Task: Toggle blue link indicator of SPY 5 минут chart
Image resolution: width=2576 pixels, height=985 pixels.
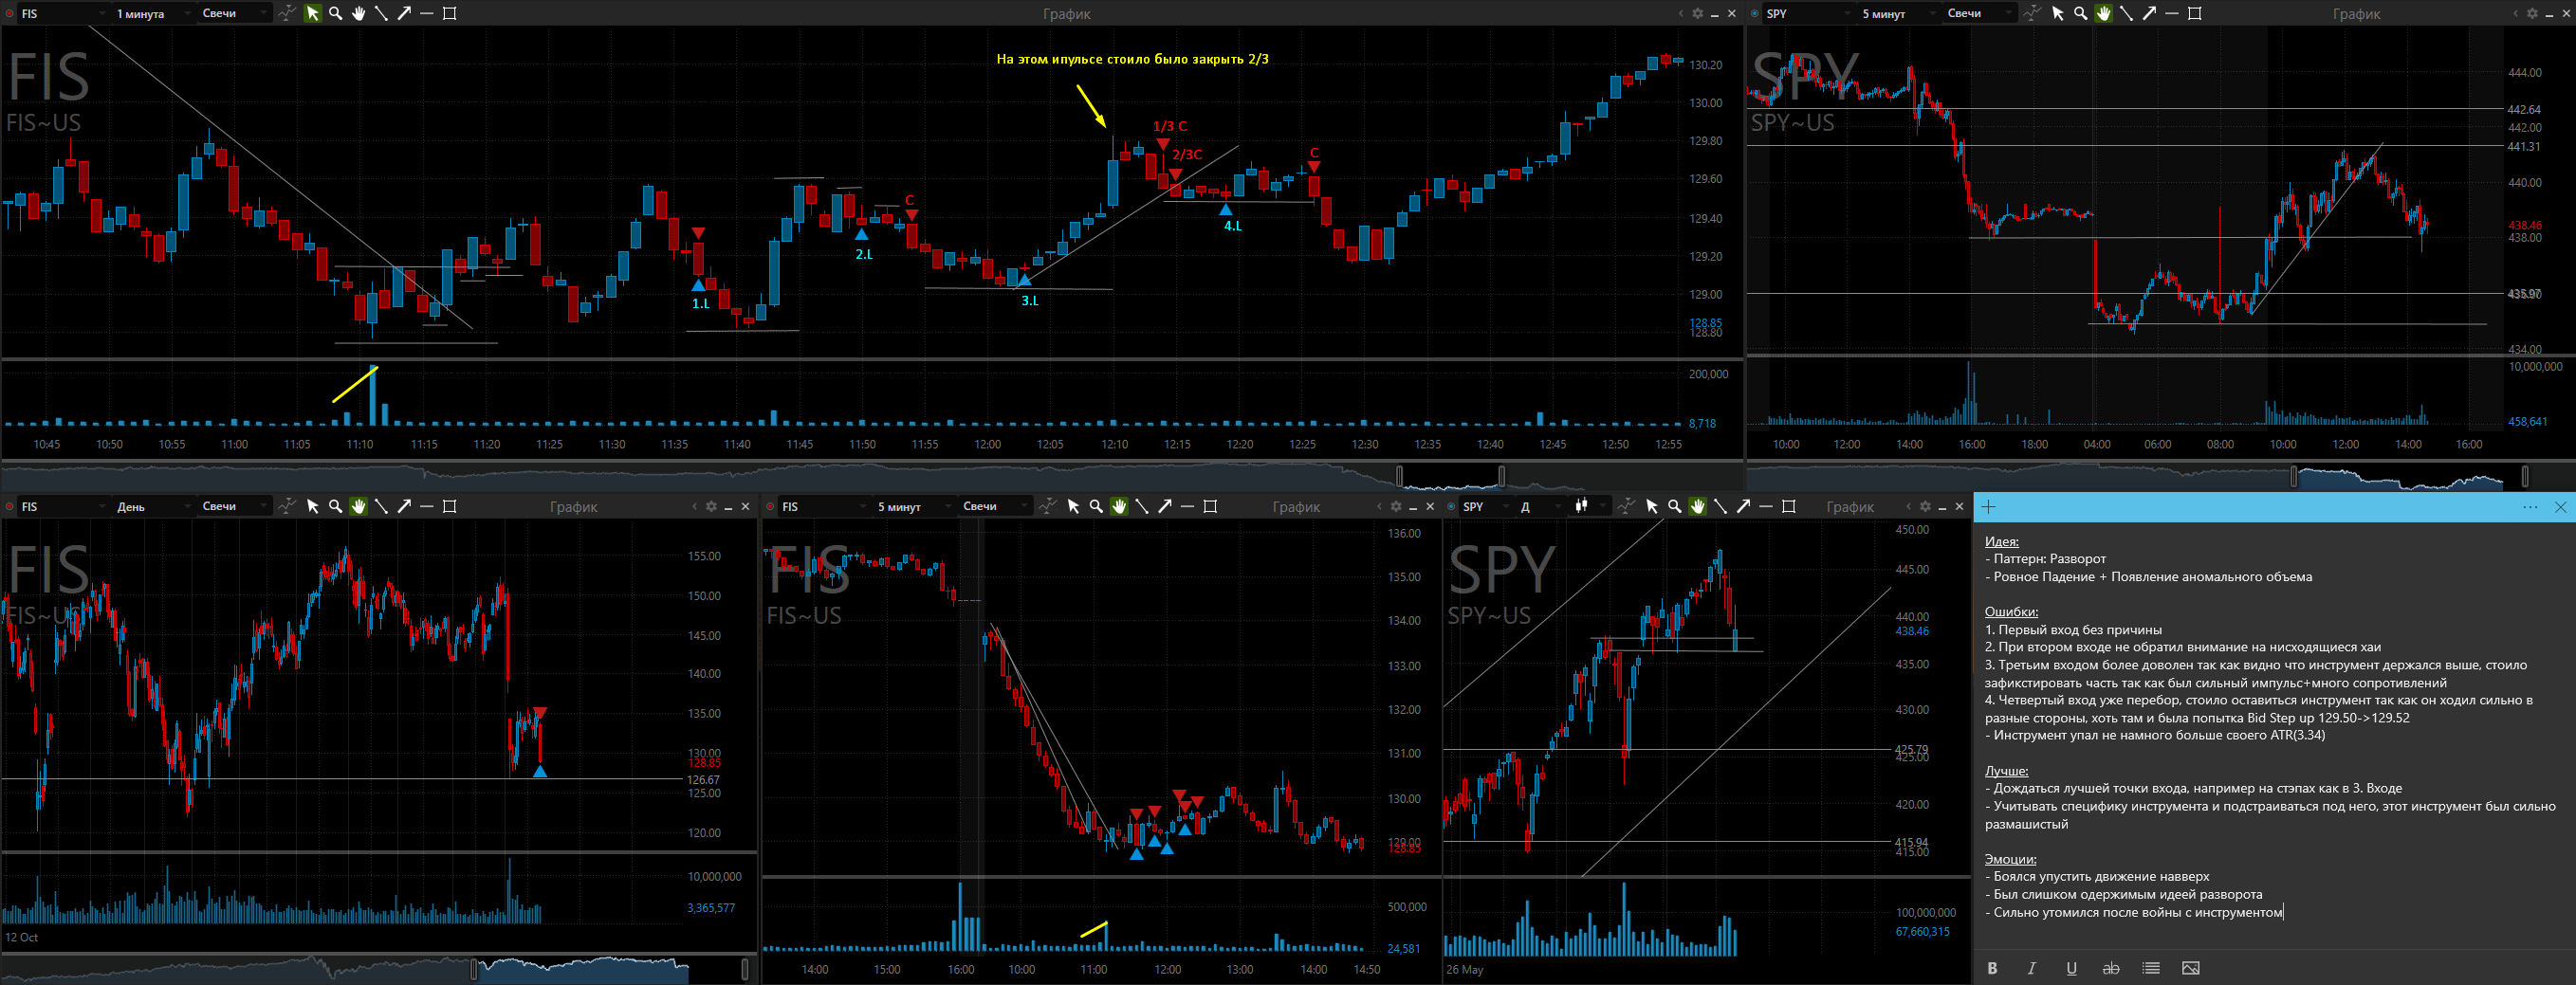Action: coord(1755,13)
